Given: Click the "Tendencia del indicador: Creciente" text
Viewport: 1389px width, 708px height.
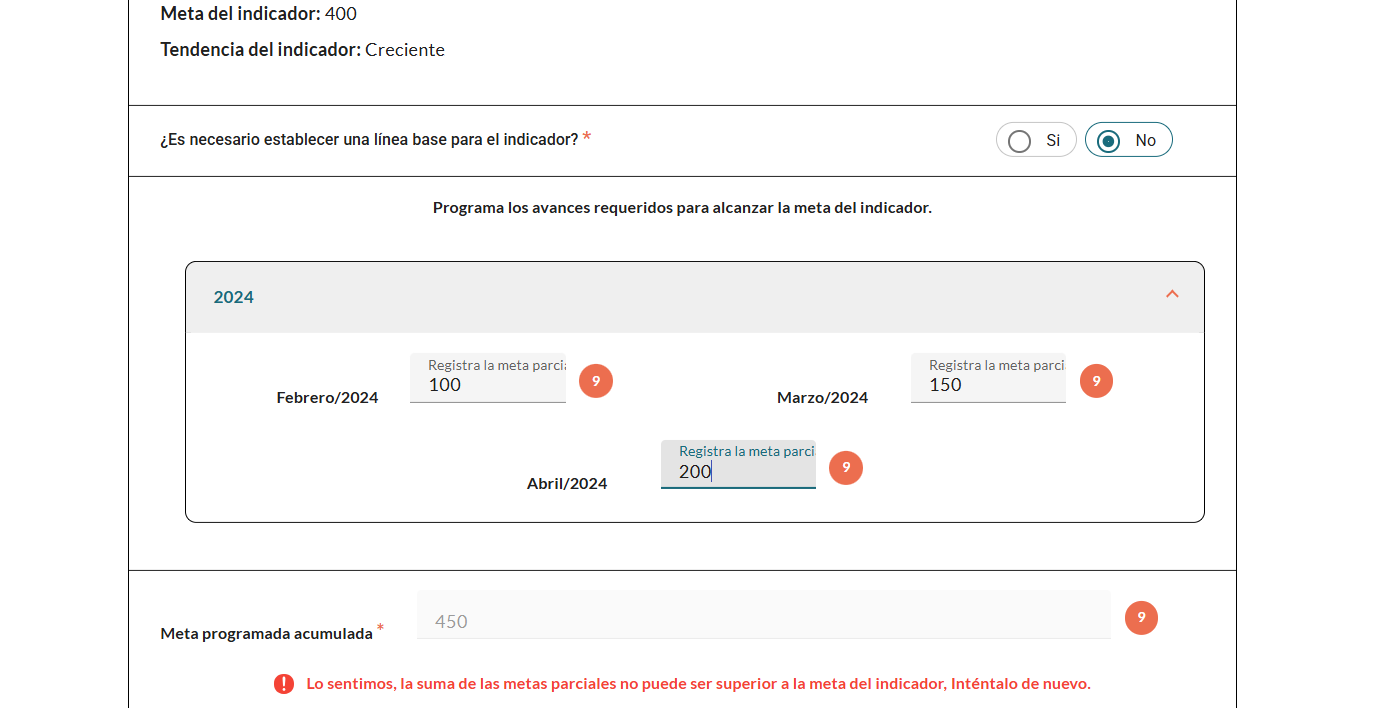Looking at the screenshot, I should (302, 49).
